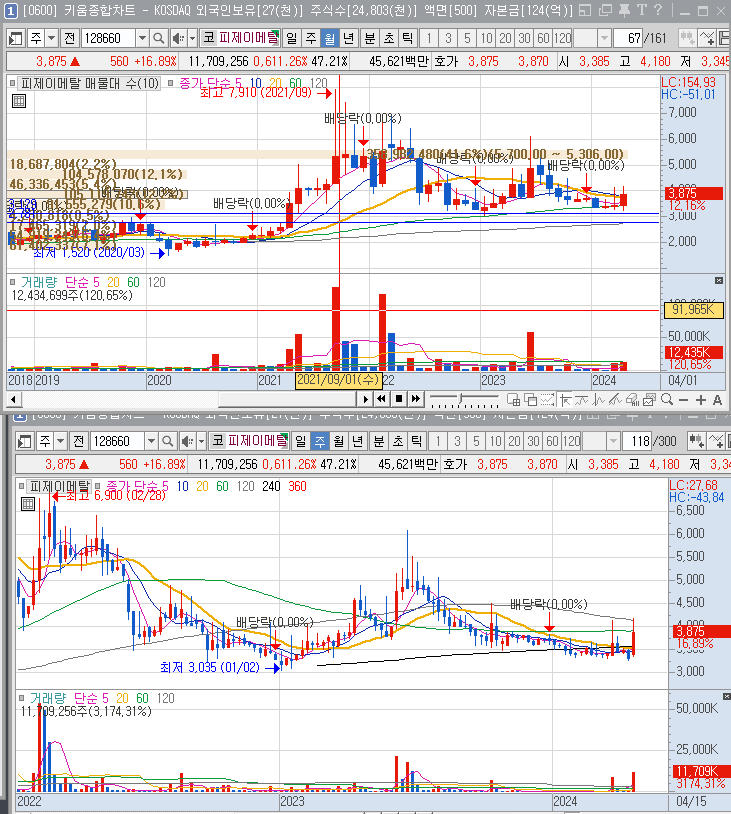
Task: Toggle the 거래량 indicator square in weekly chart
Action: pyautogui.click(x=21, y=698)
